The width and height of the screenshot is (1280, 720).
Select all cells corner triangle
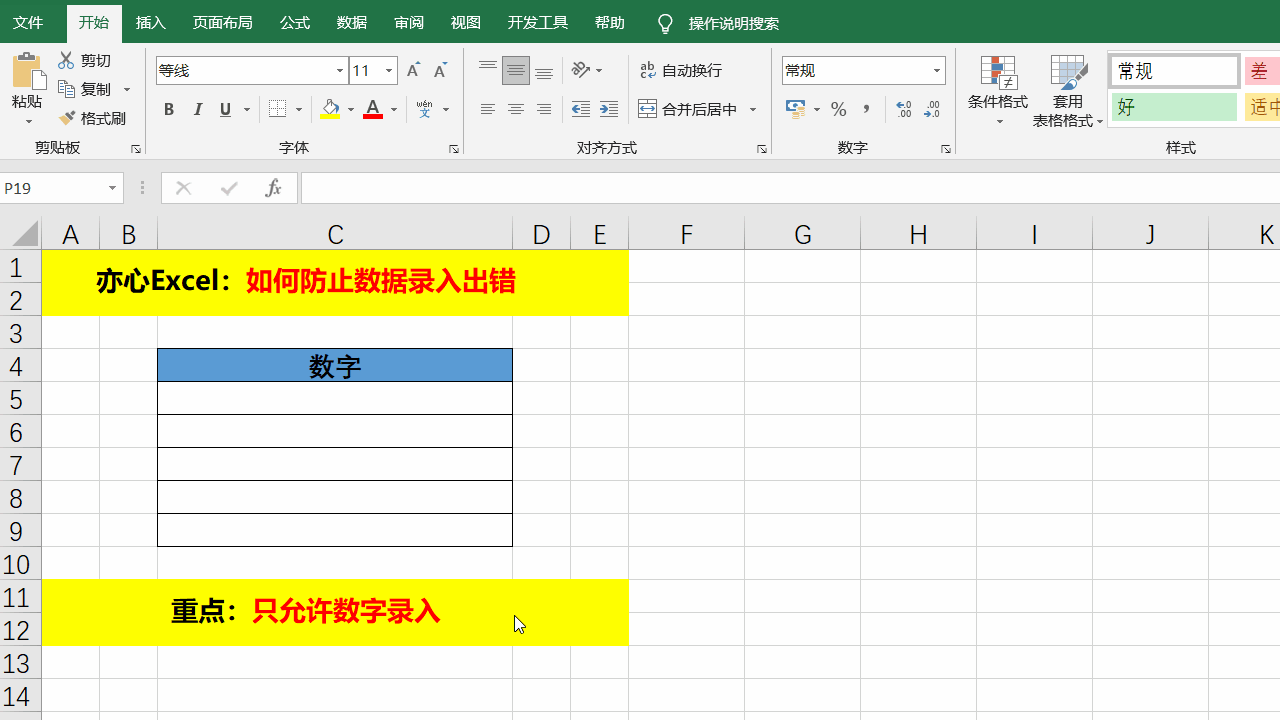pyautogui.click(x=25, y=234)
